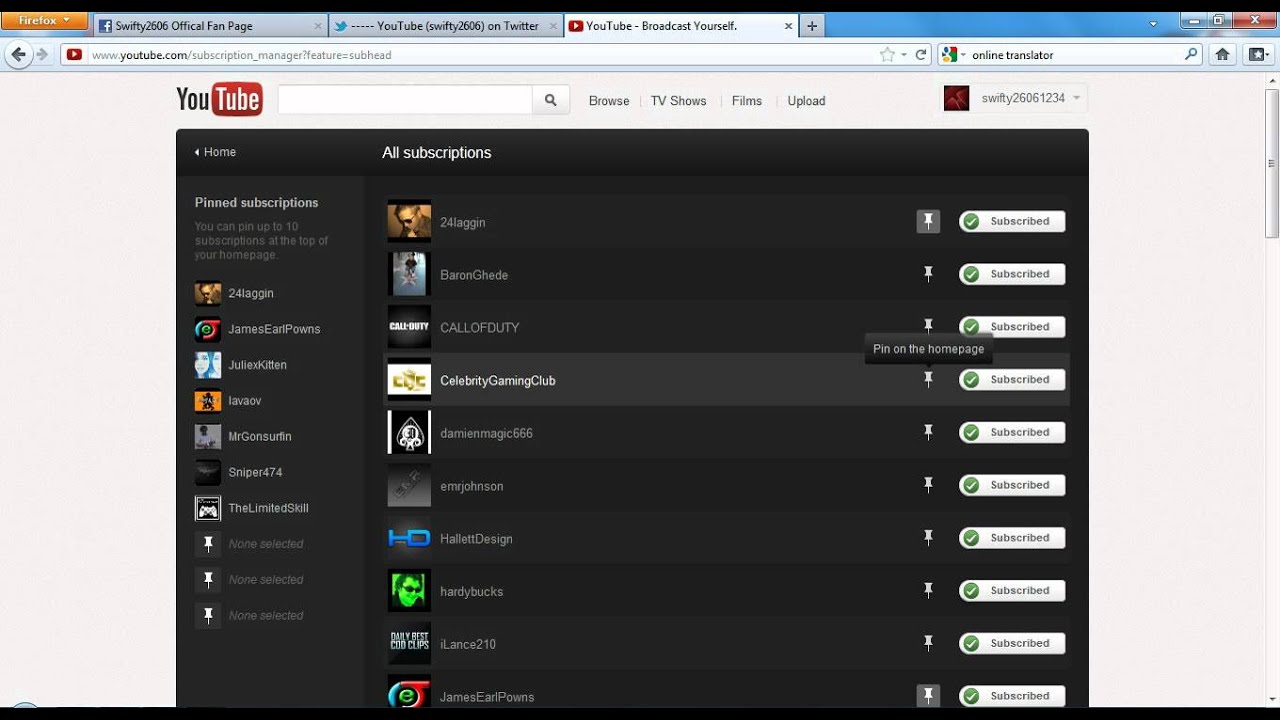Click Subscribed button for iLance210

[x=1012, y=643]
